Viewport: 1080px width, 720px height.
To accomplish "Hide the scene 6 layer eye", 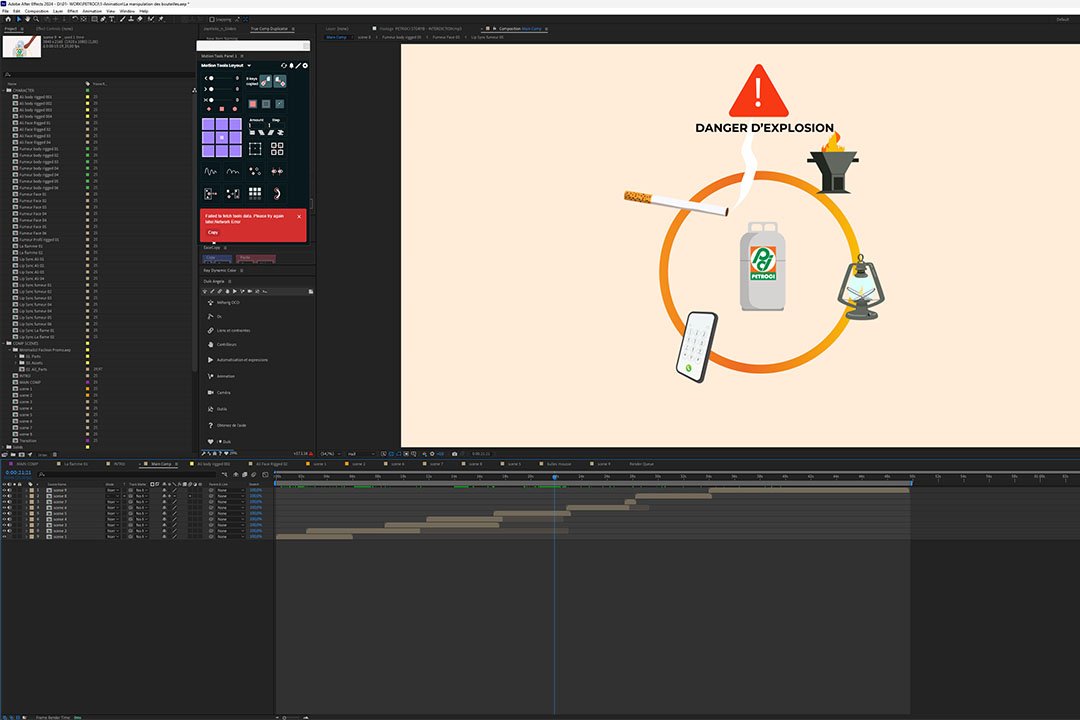I will (4, 507).
